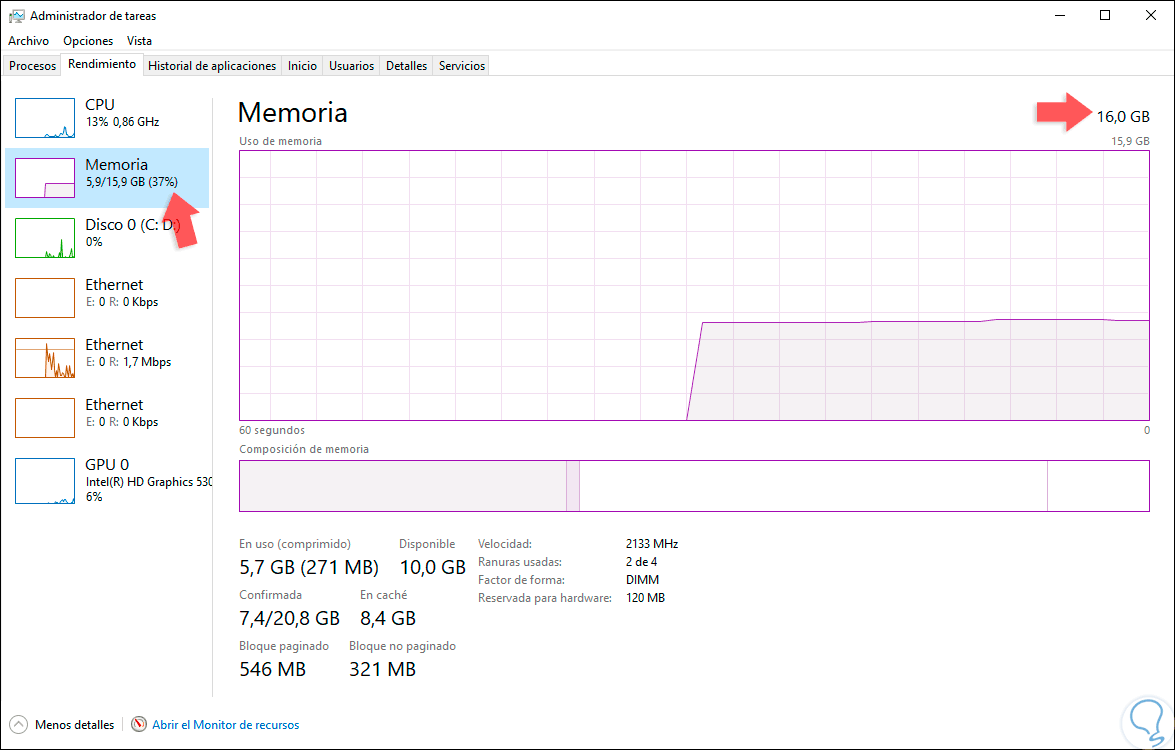Click the Uso de memoria graph

[694, 285]
